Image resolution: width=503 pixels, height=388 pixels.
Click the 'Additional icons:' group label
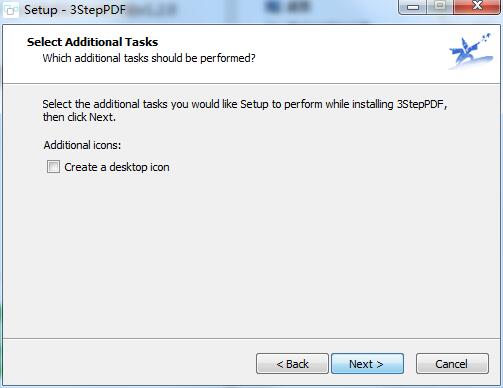(82, 145)
